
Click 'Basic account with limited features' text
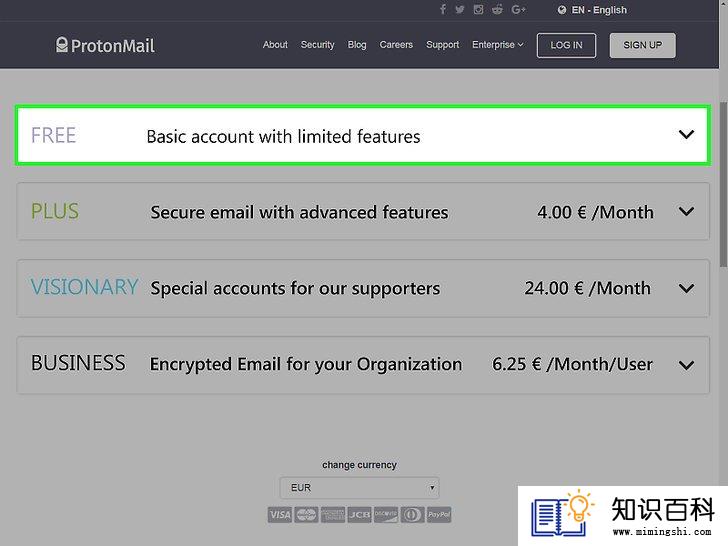pyautogui.click(x=283, y=136)
